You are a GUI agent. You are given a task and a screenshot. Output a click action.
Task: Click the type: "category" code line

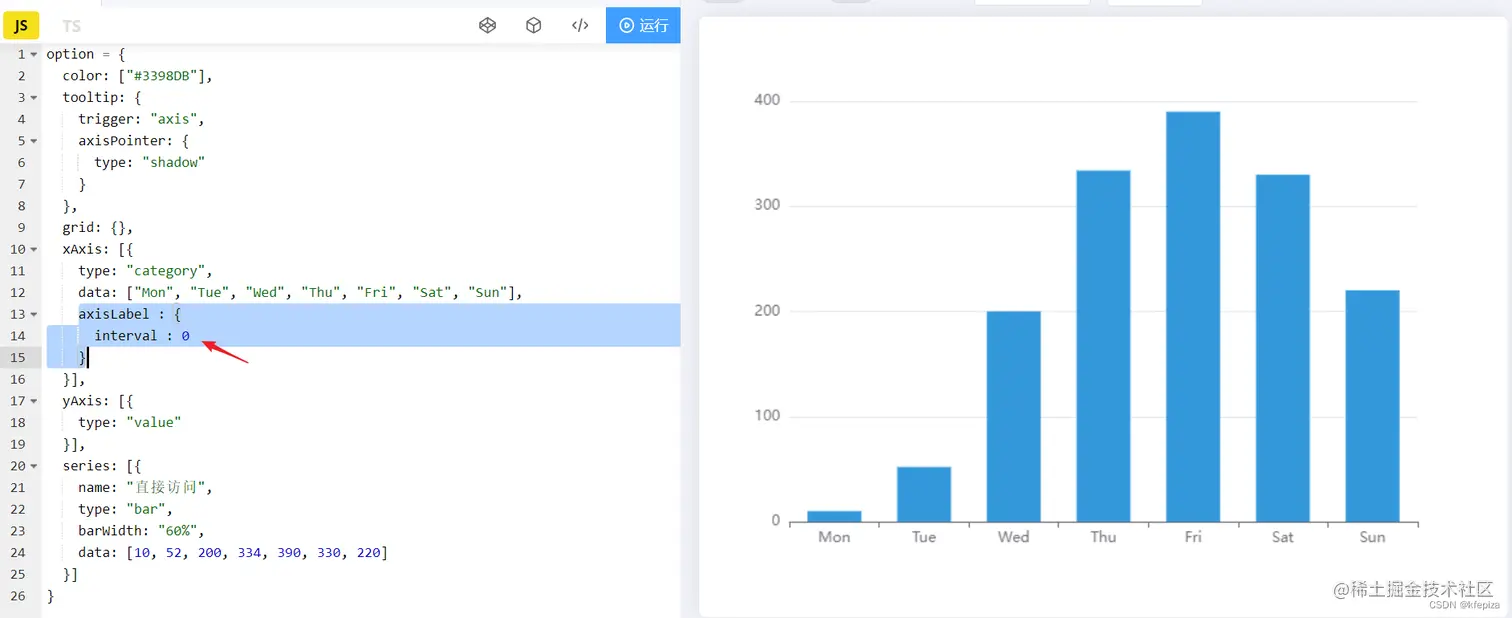(x=146, y=271)
